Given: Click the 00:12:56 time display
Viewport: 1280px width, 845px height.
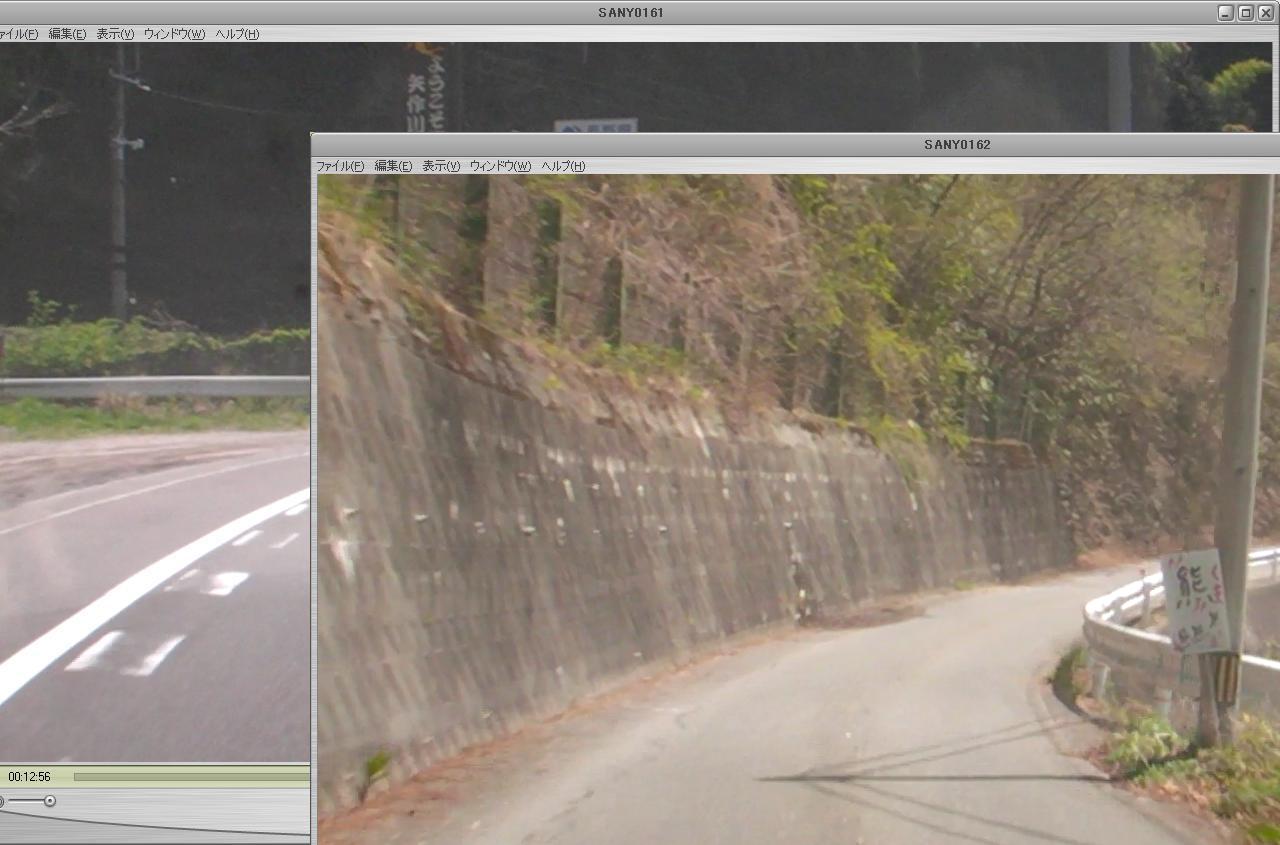Looking at the screenshot, I should click(x=29, y=776).
